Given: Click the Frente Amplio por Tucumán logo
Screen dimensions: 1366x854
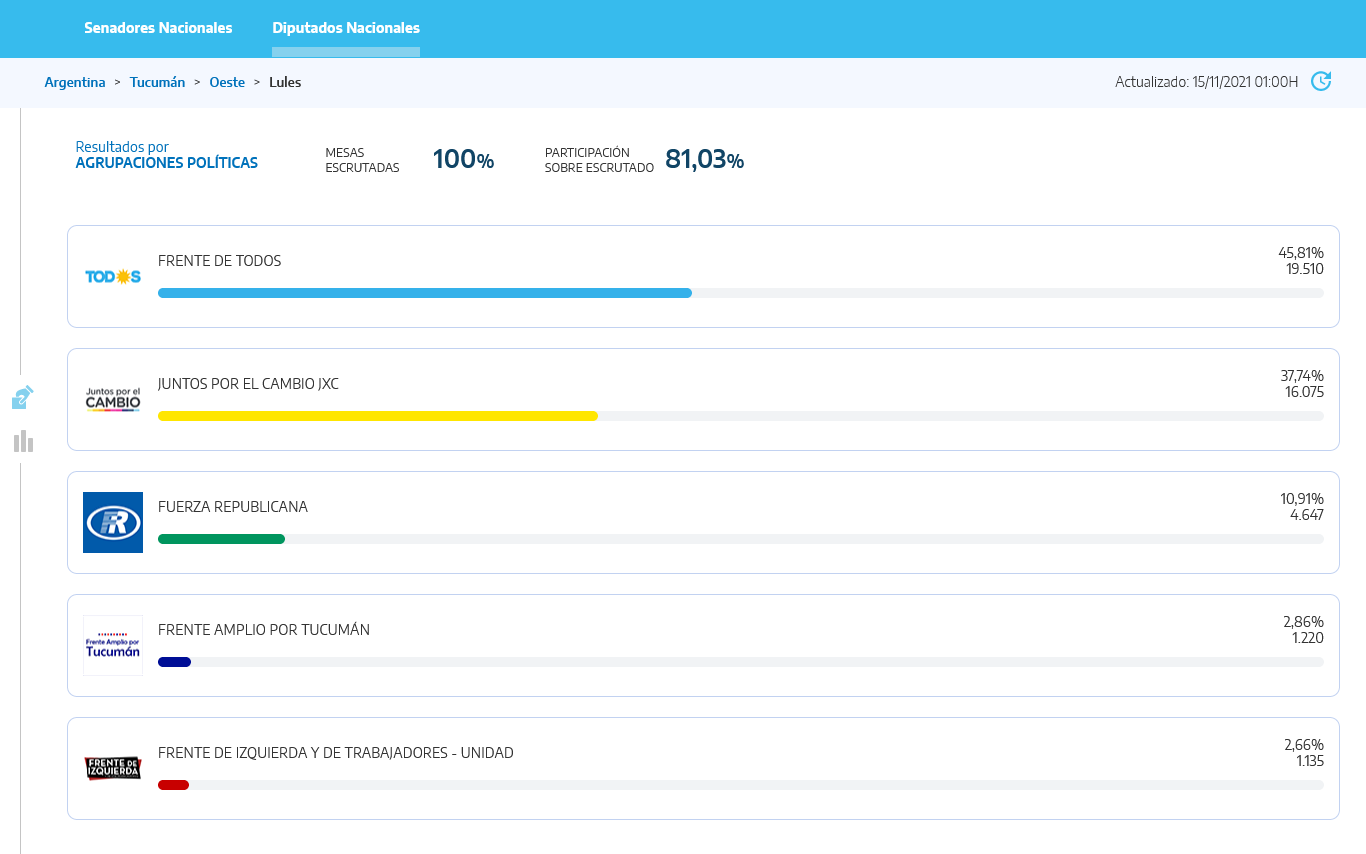Looking at the screenshot, I should click(x=113, y=645).
